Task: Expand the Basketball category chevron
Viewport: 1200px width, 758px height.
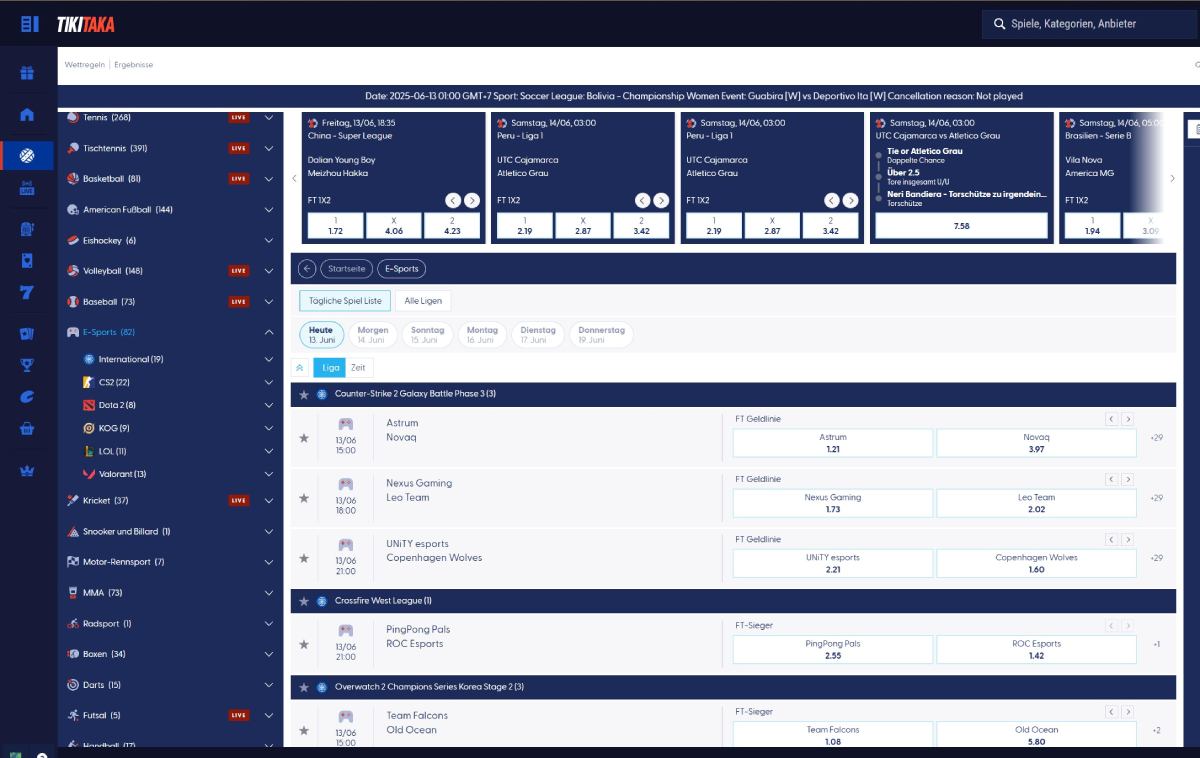Action: [x=268, y=179]
